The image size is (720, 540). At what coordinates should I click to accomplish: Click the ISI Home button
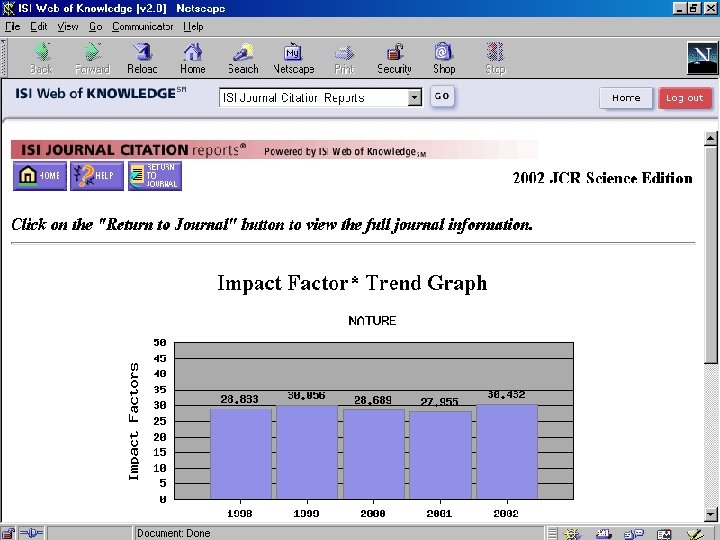(x=626, y=98)
